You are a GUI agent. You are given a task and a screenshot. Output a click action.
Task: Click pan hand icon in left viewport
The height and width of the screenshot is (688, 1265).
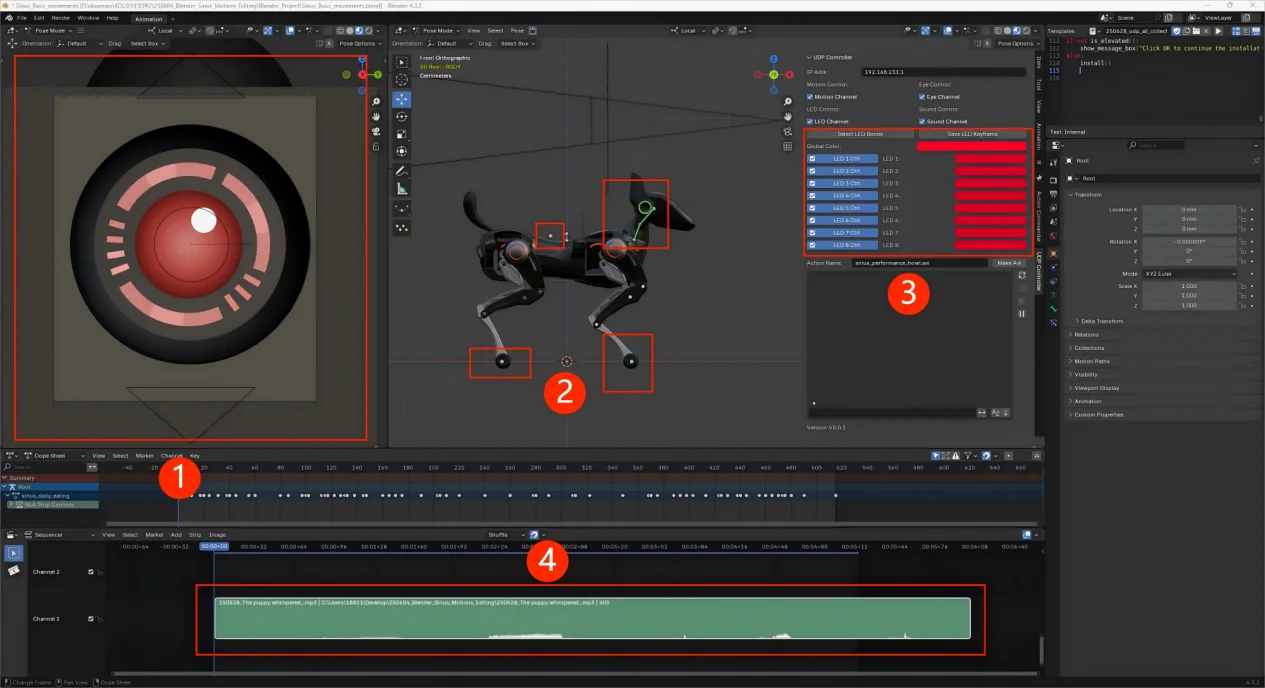point(376,117)
